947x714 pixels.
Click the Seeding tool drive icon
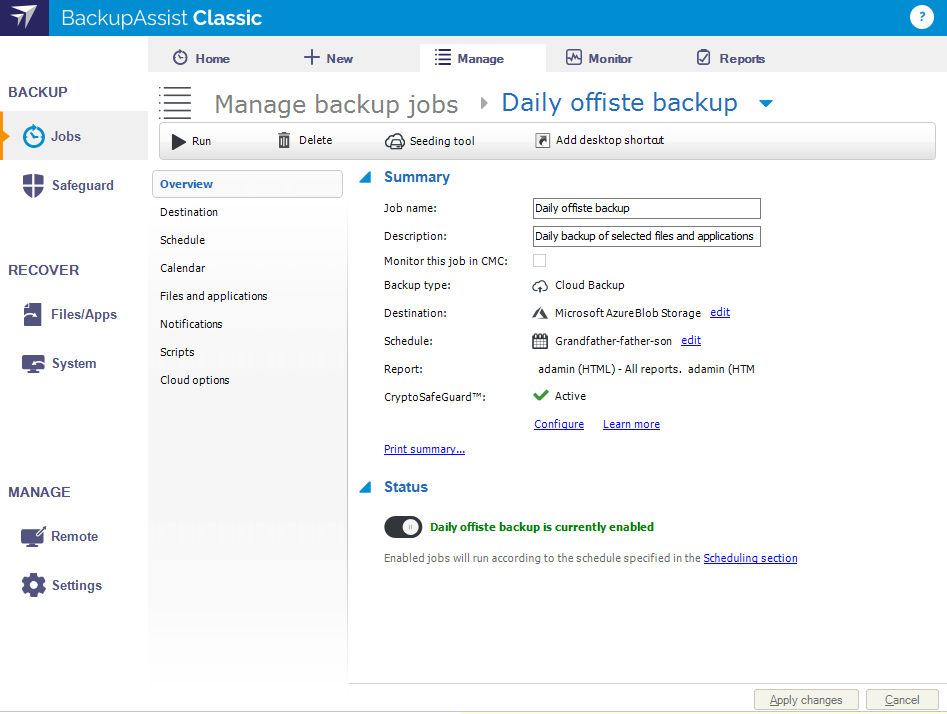tap(394, 141)
